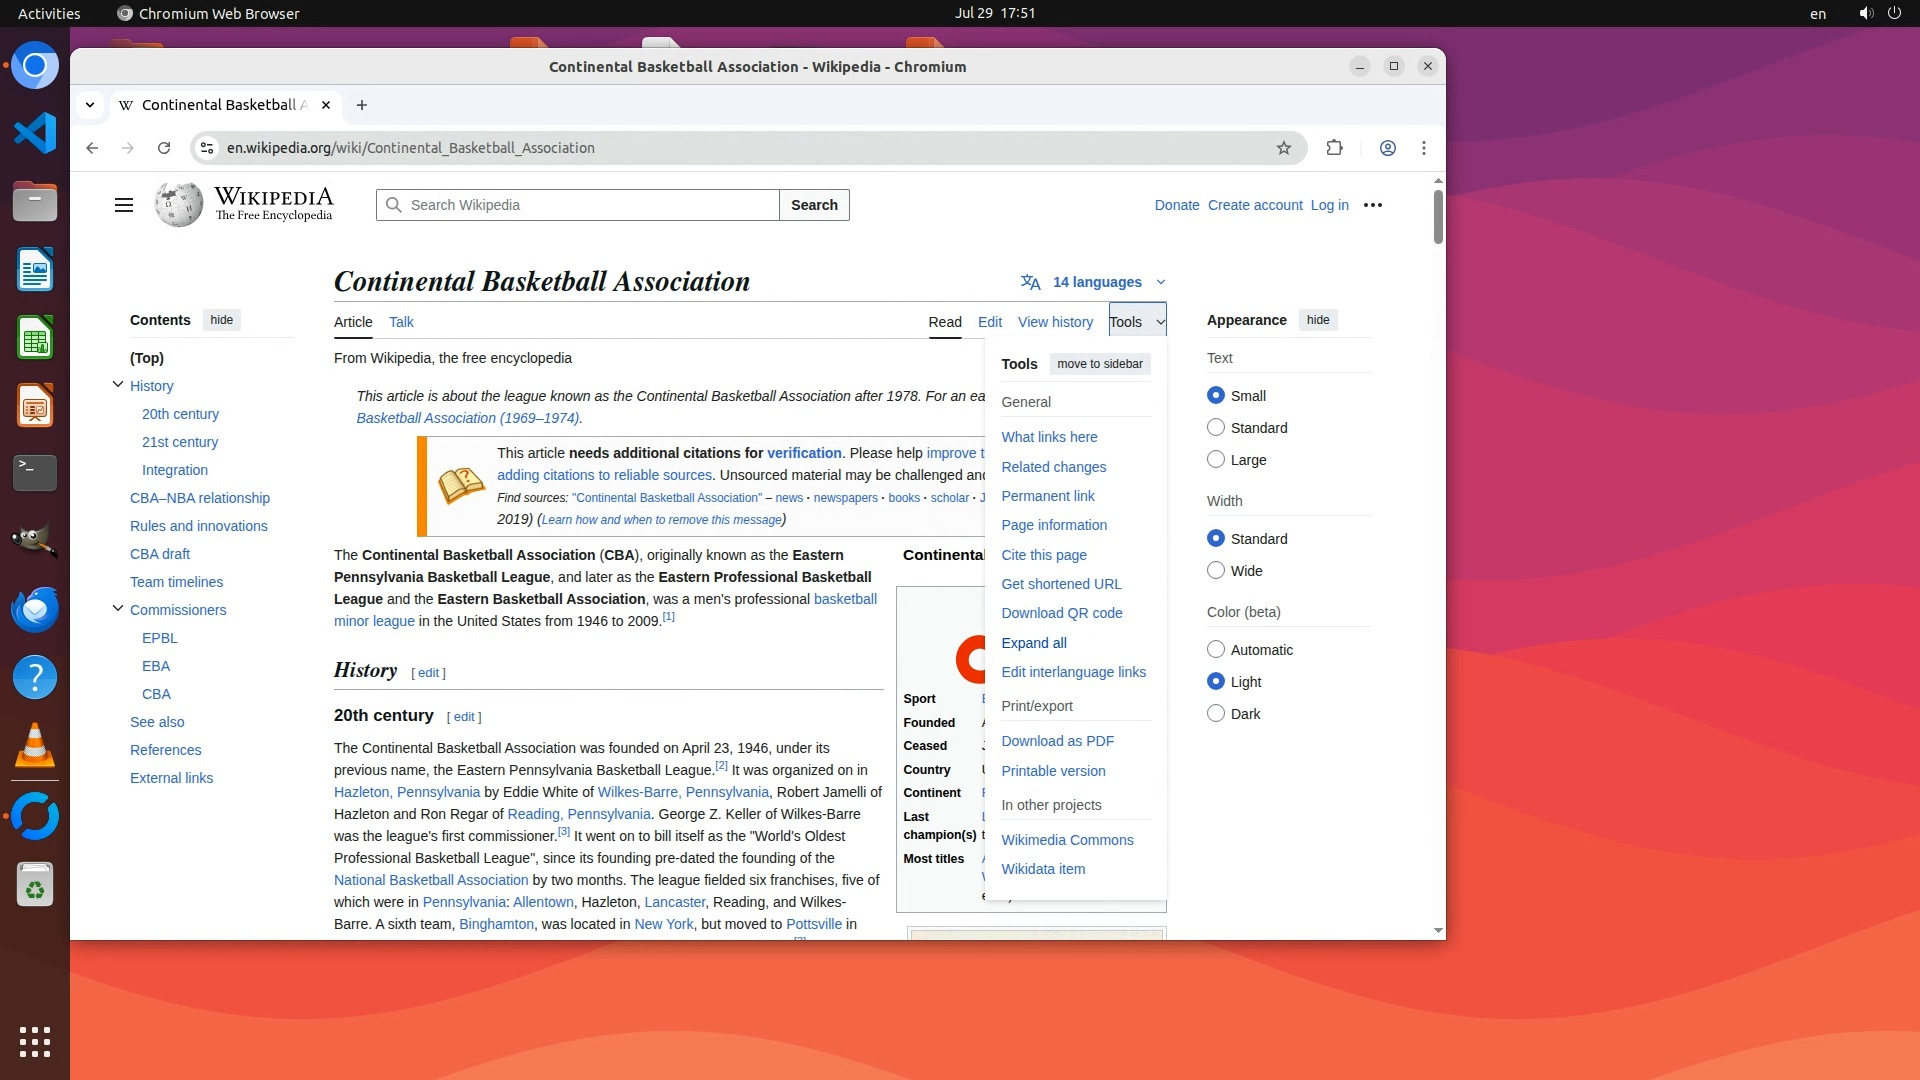
Task: Switch to the Talk tab
Action: pyautogui.click(x=401, y=322)
